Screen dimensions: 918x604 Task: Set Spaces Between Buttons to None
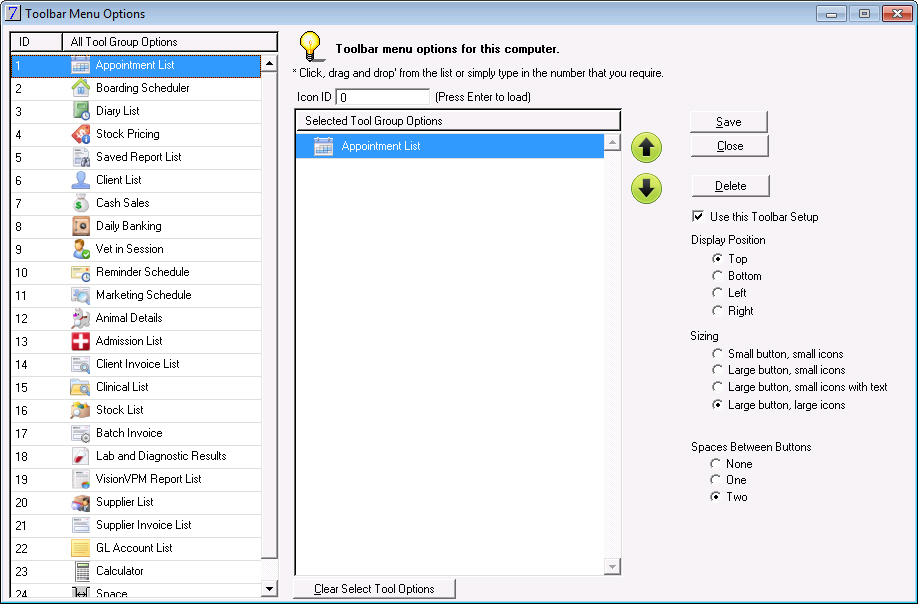(x=715, y=464)
